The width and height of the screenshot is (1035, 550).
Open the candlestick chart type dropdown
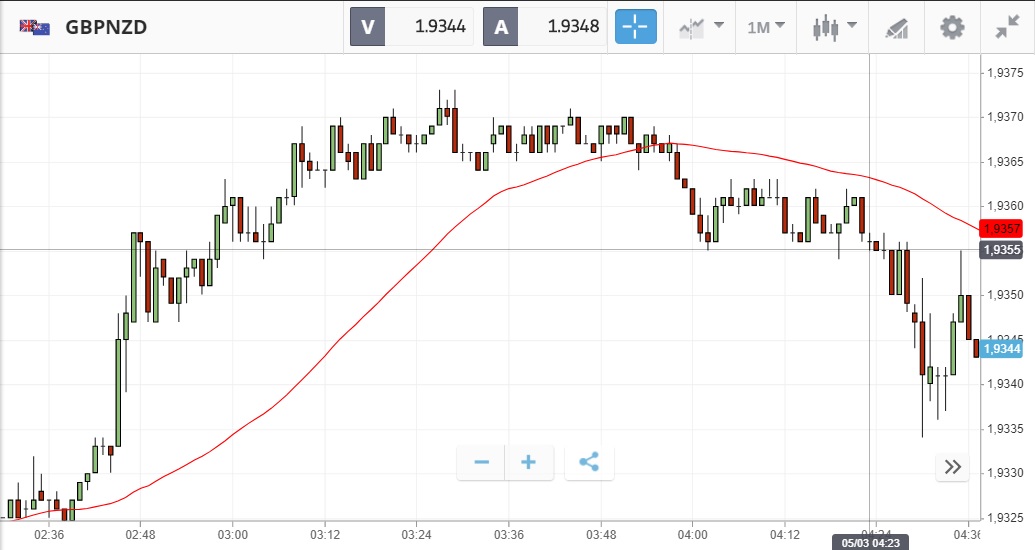coord(836,27)
